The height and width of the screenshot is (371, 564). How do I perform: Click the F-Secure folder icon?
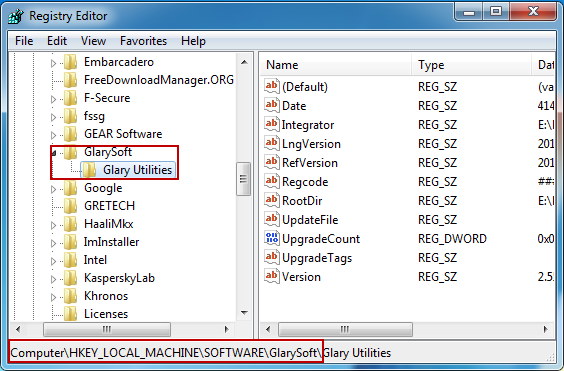coord(70,98)
